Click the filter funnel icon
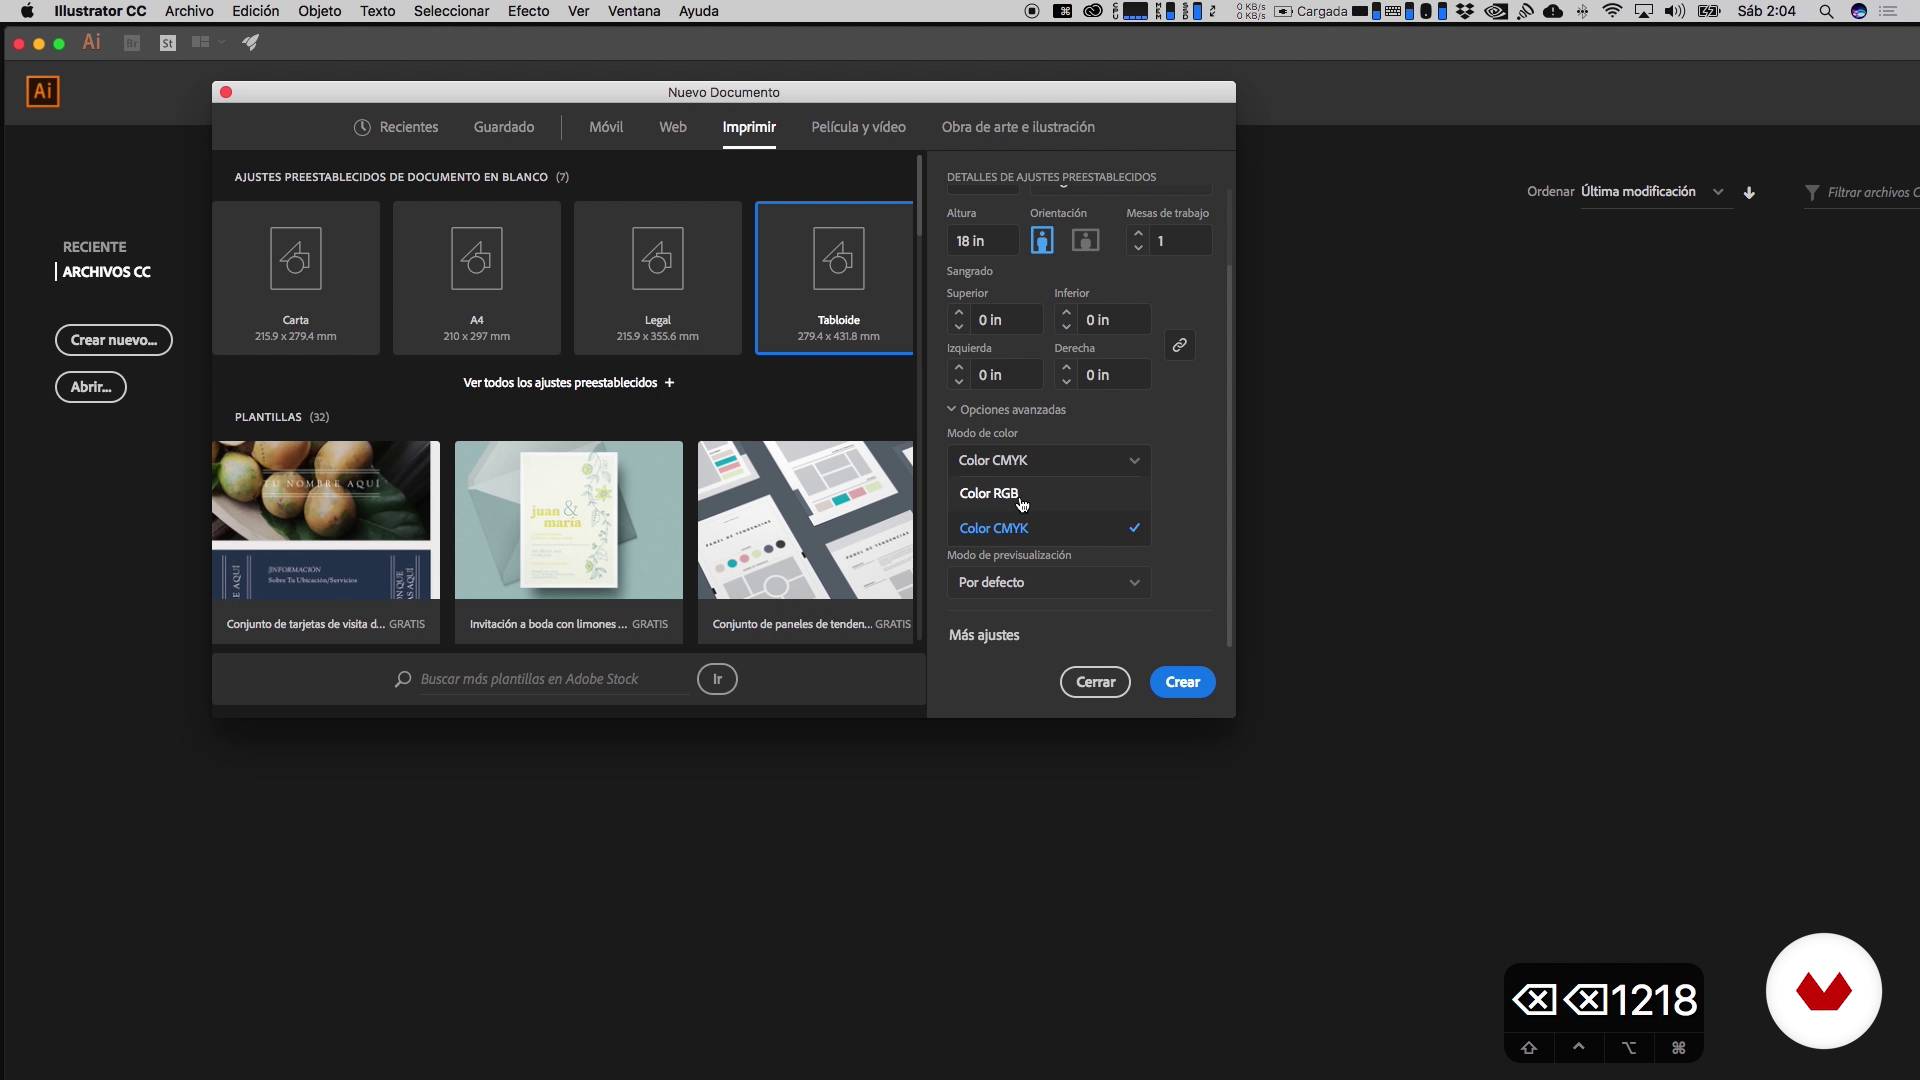This screenshot has width=1920, height=1080. (1812, 192)
